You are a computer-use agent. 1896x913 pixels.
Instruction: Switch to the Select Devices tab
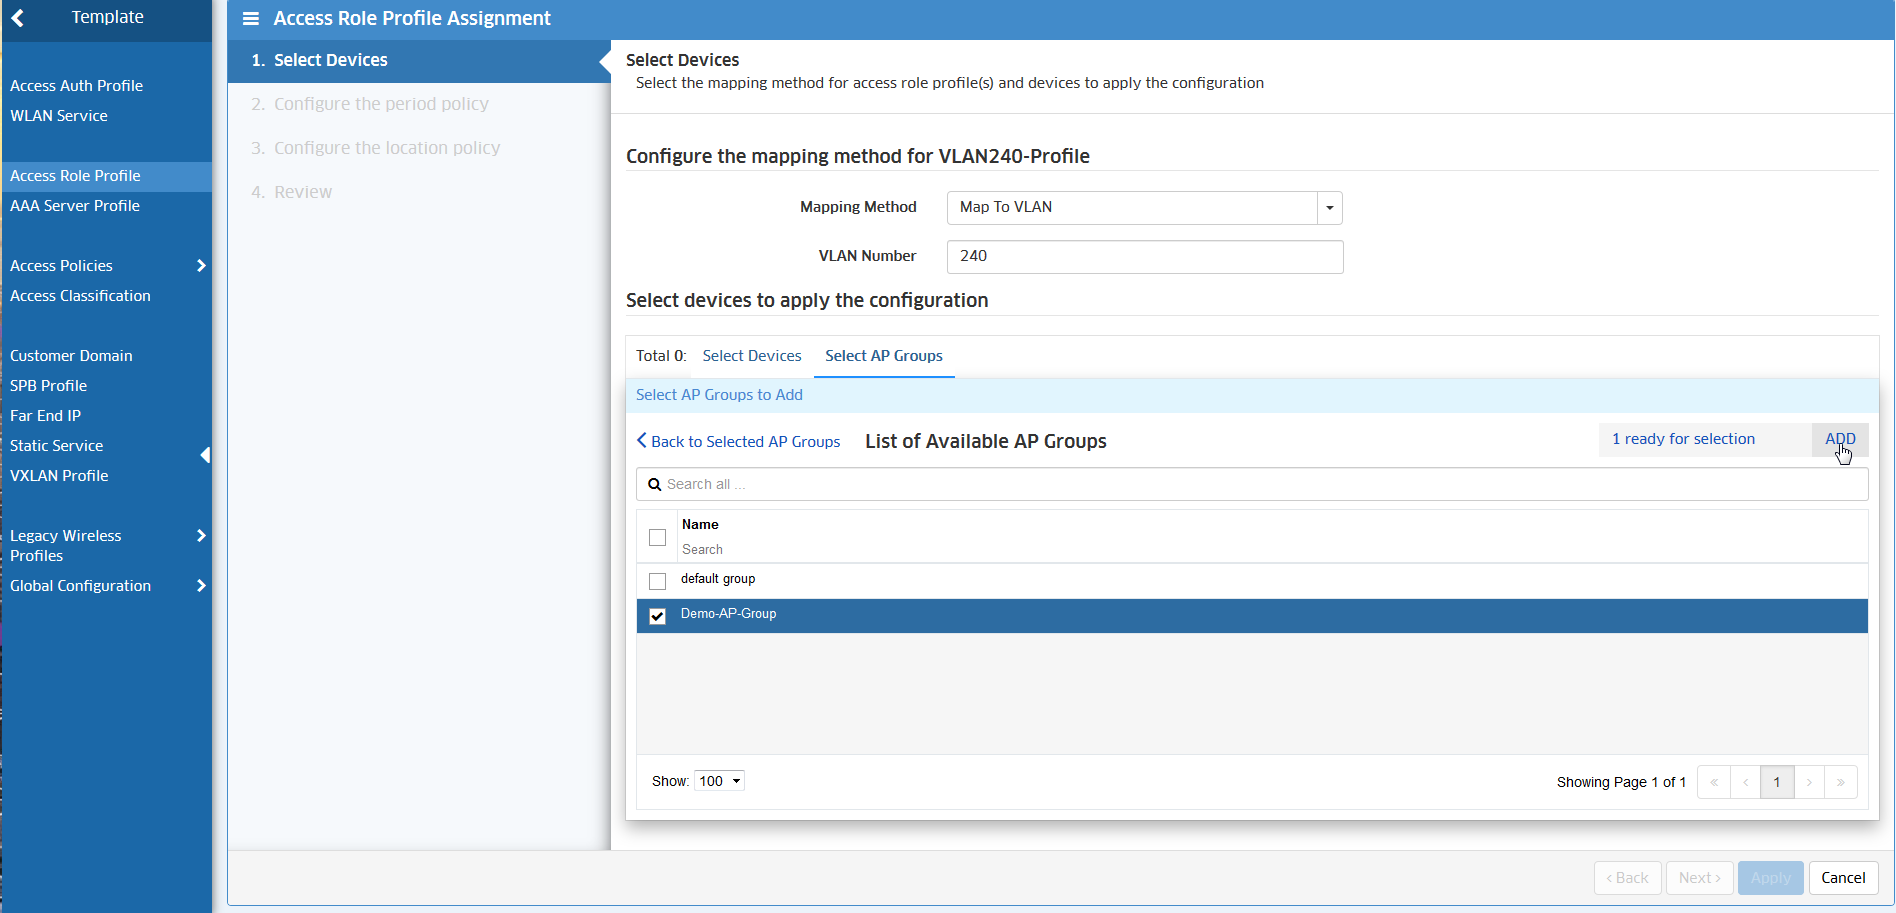pyautogui.click(x=751, y=356)
